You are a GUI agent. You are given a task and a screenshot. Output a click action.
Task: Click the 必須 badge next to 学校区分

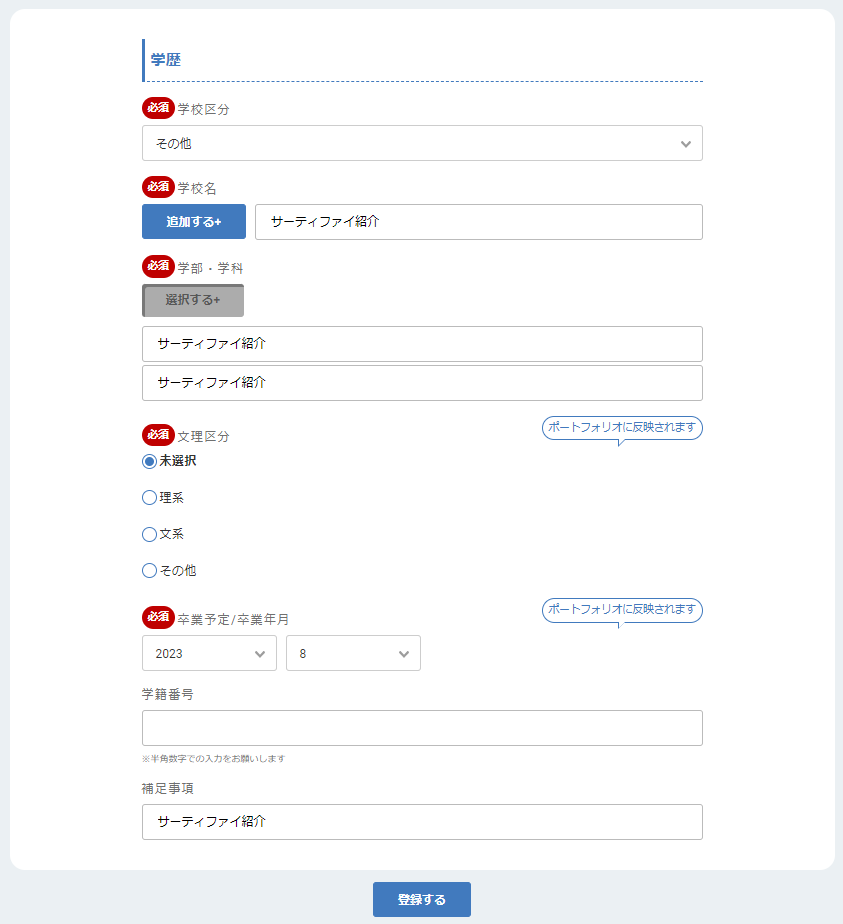tap(158, 108)
